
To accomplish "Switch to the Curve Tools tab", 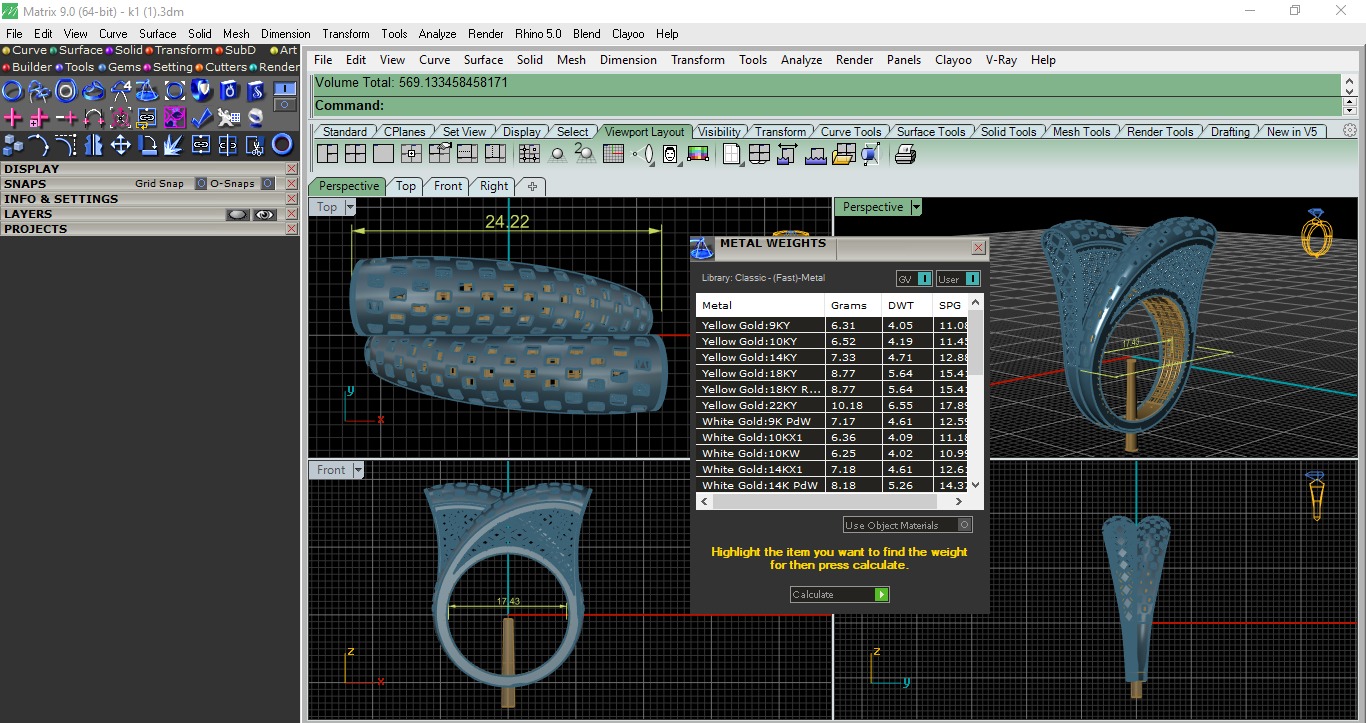I will click(851, 131).
